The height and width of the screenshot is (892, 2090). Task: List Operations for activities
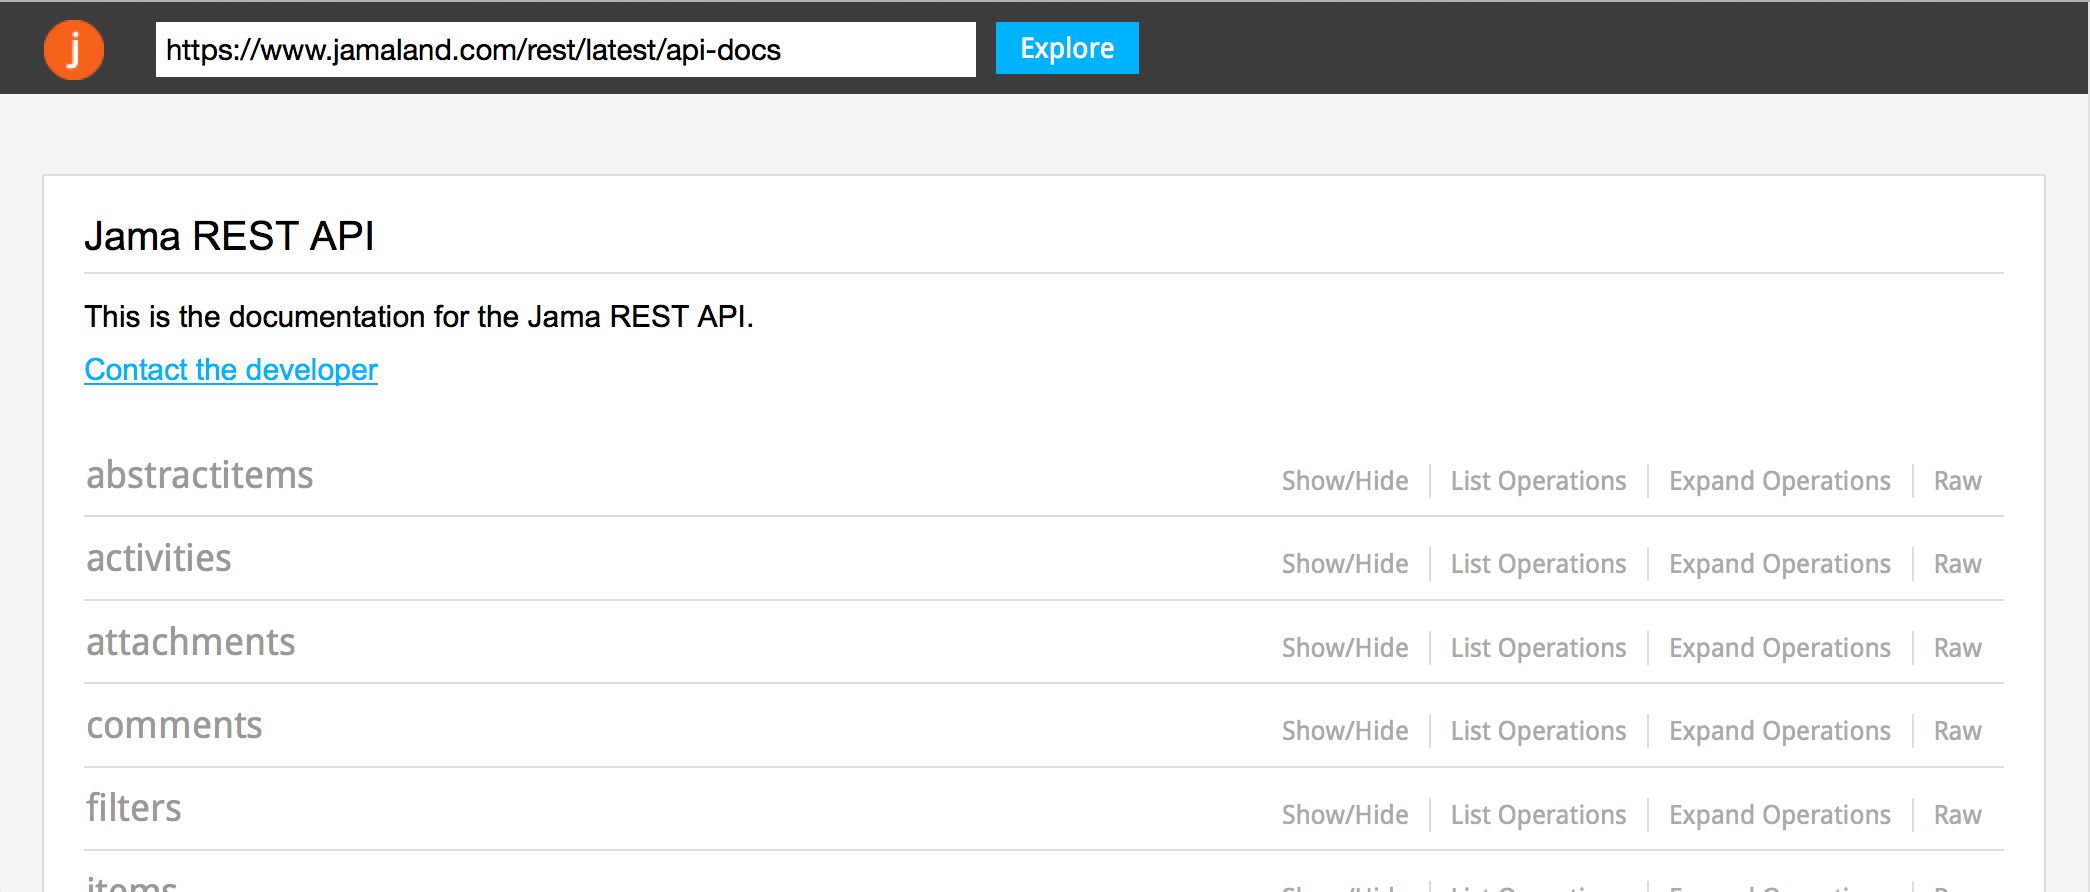[1539, 564]
